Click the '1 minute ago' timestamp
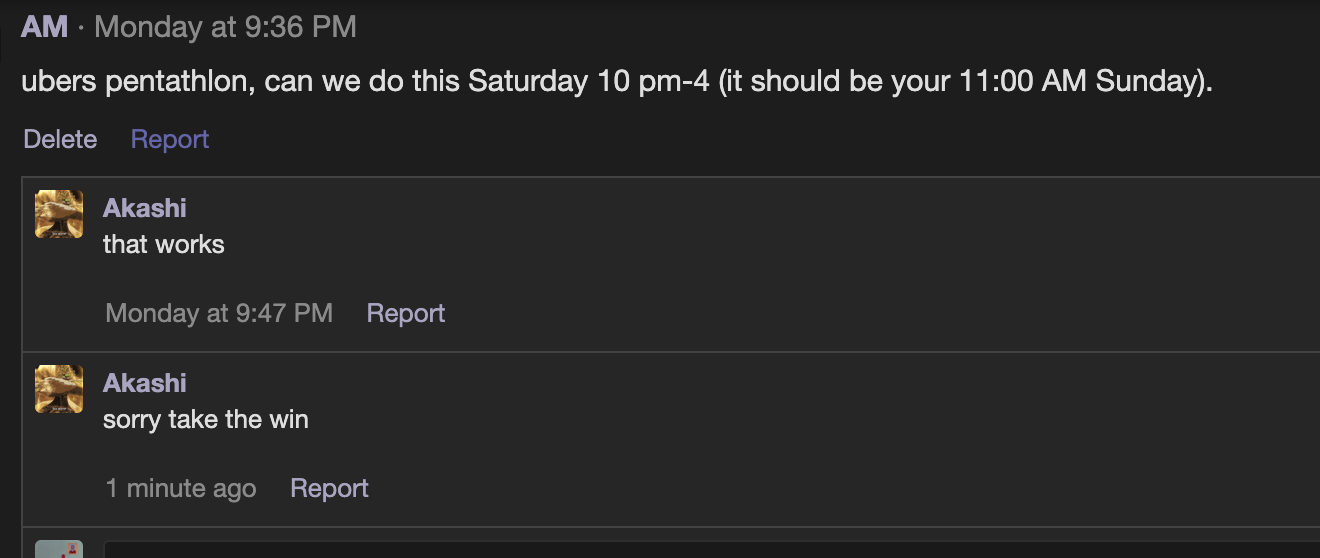 (x=181, y=488)
